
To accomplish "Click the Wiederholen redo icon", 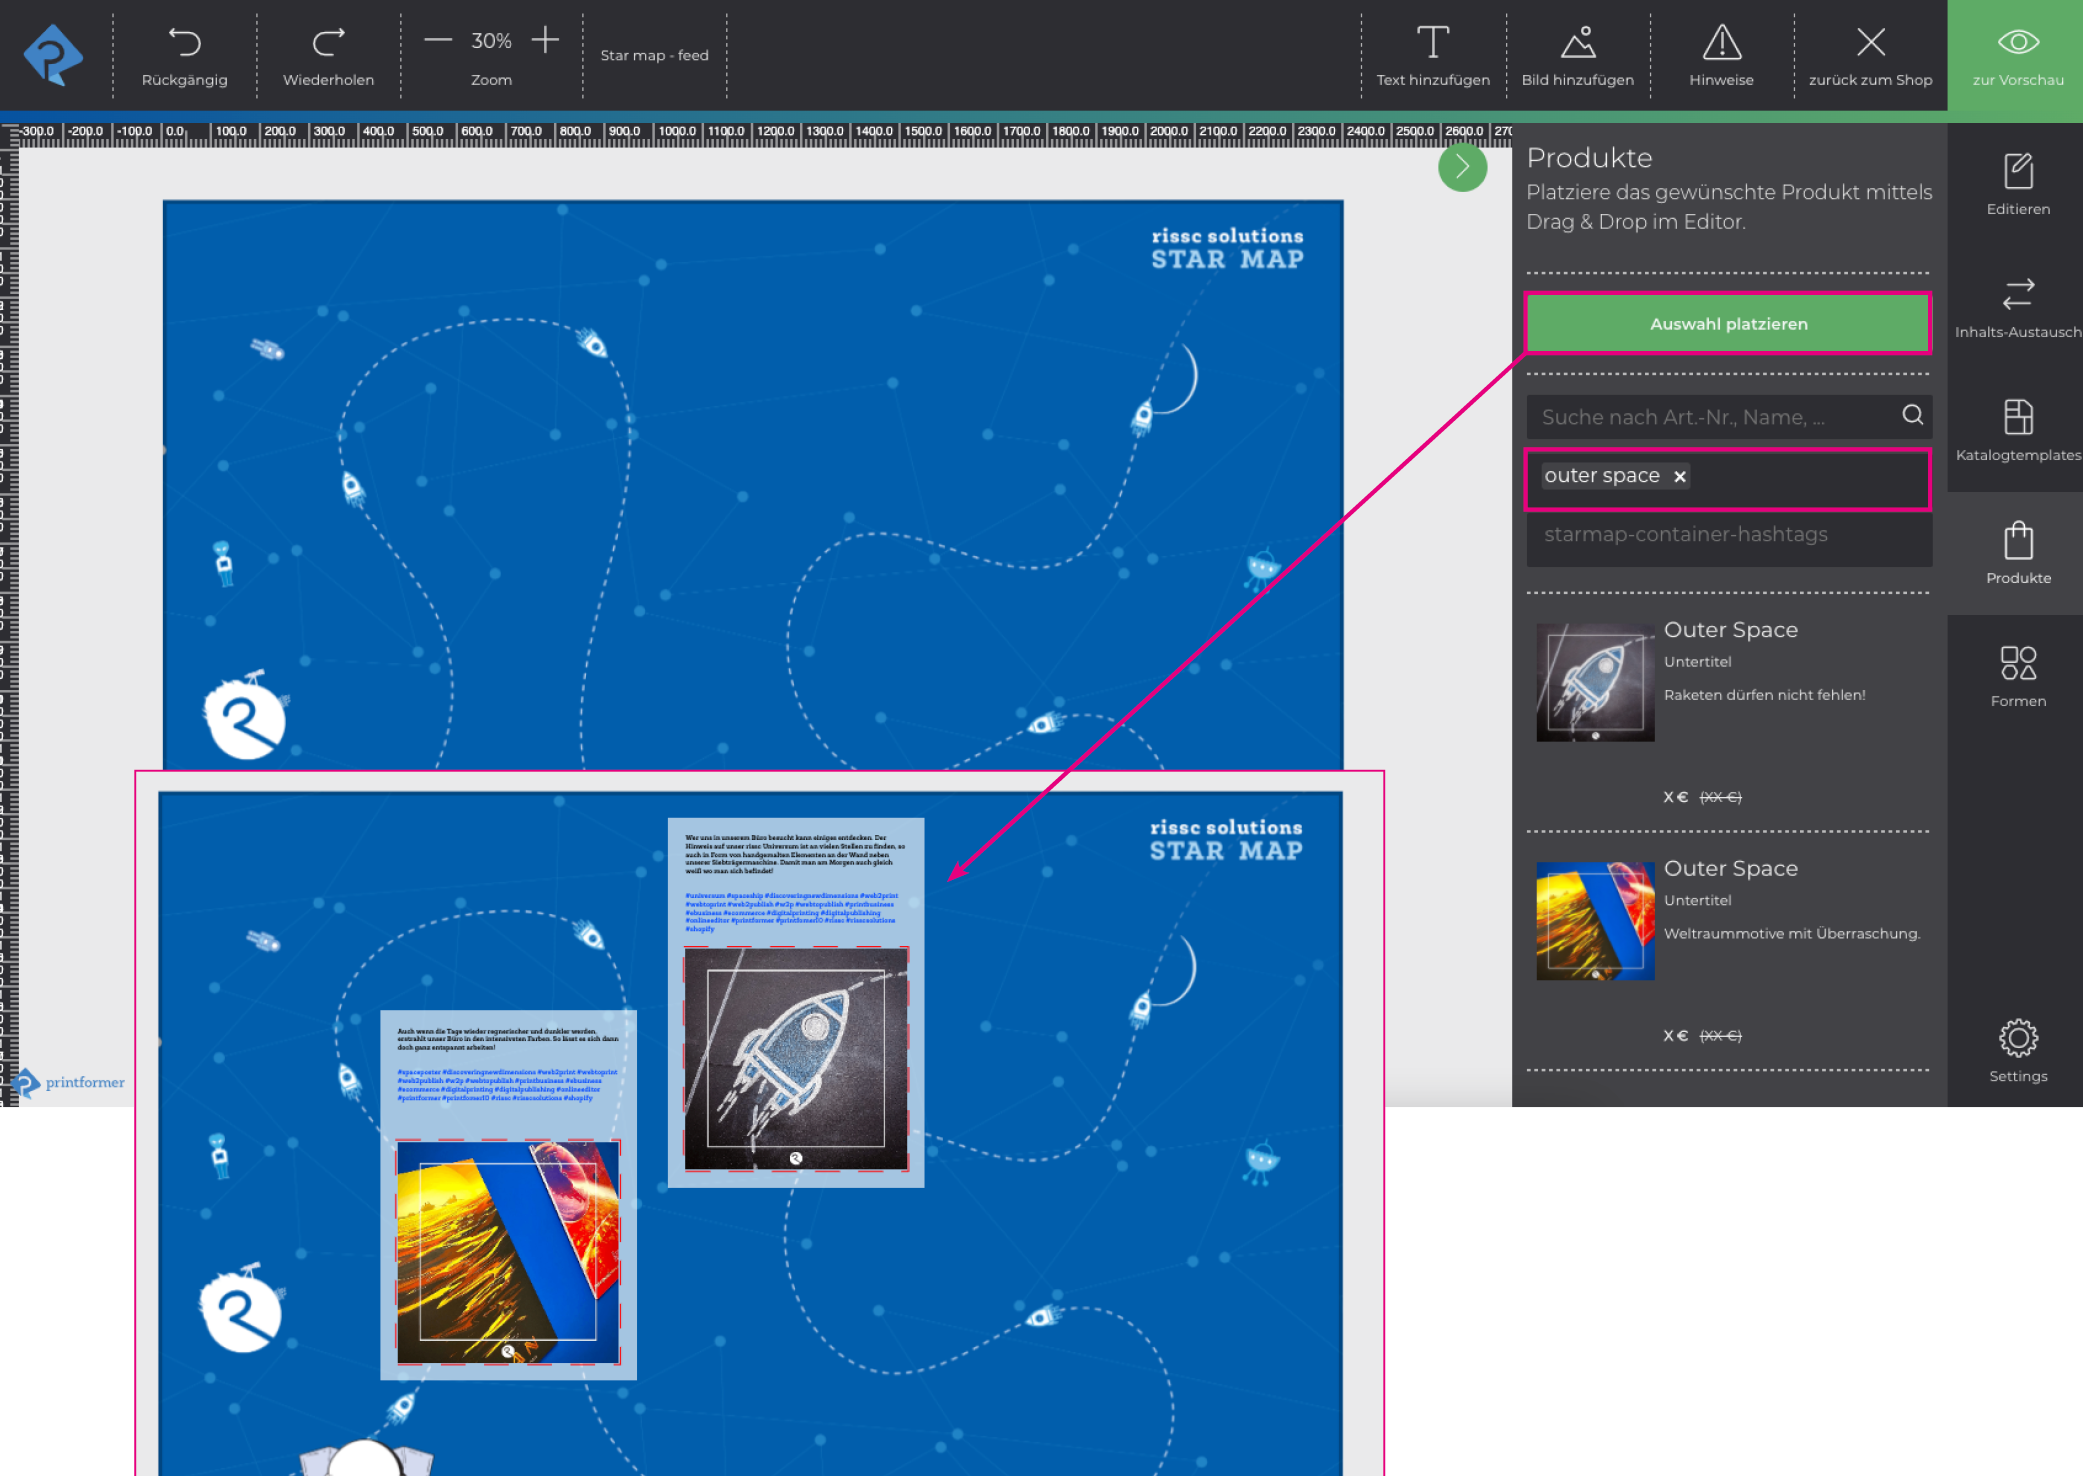I will (328, 42).
